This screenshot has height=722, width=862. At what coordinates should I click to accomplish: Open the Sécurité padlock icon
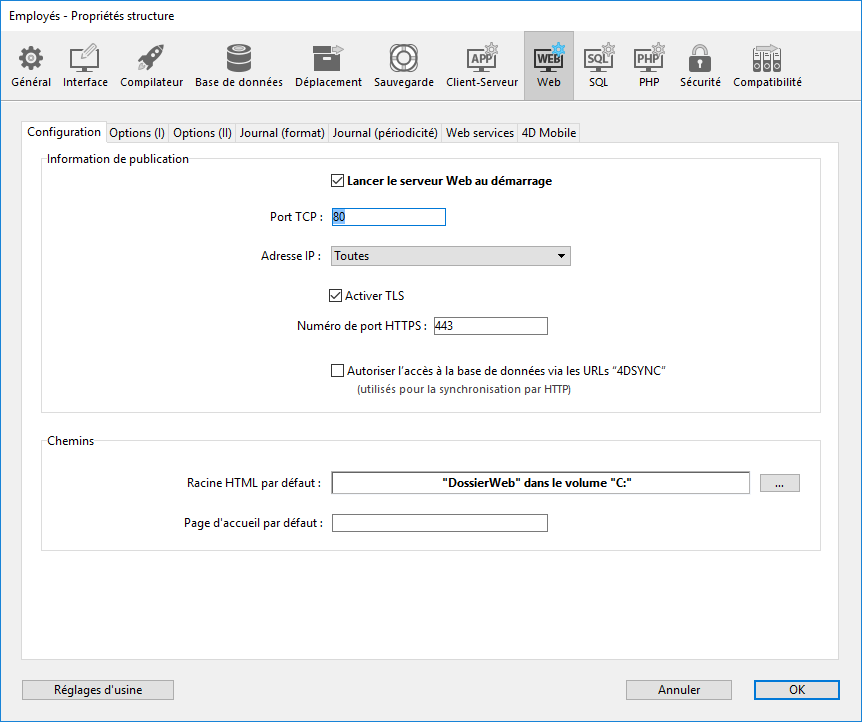[700, 59]
